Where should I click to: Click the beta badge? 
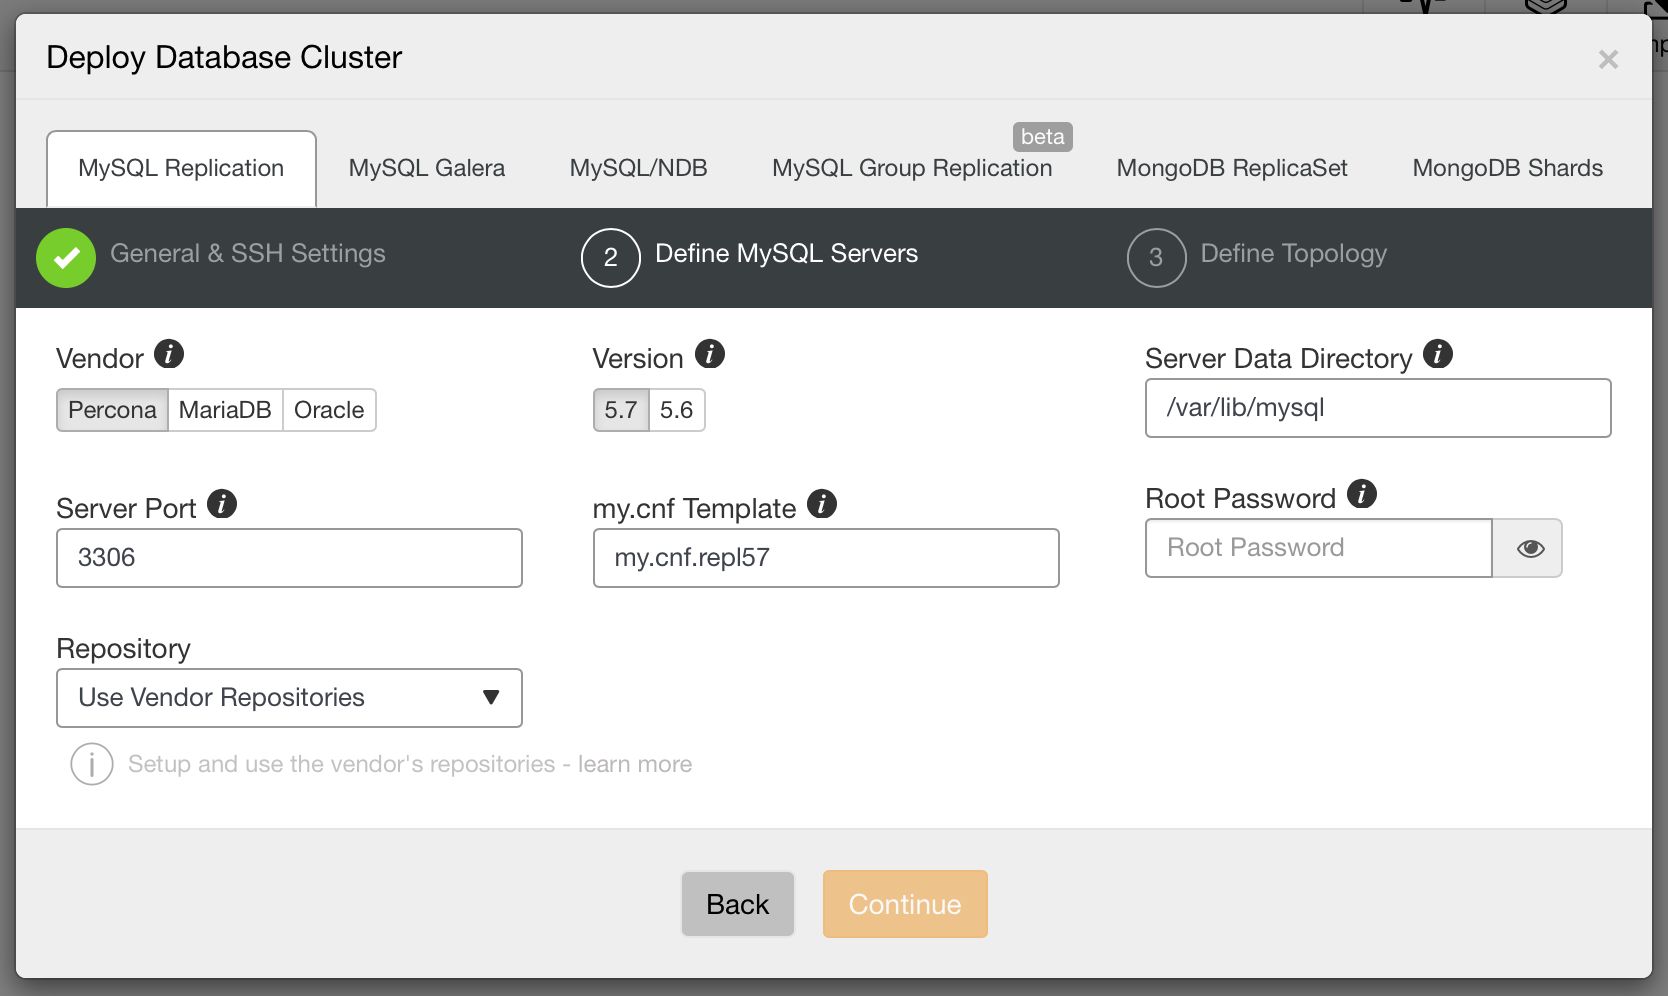click(x=1043, y=137)
